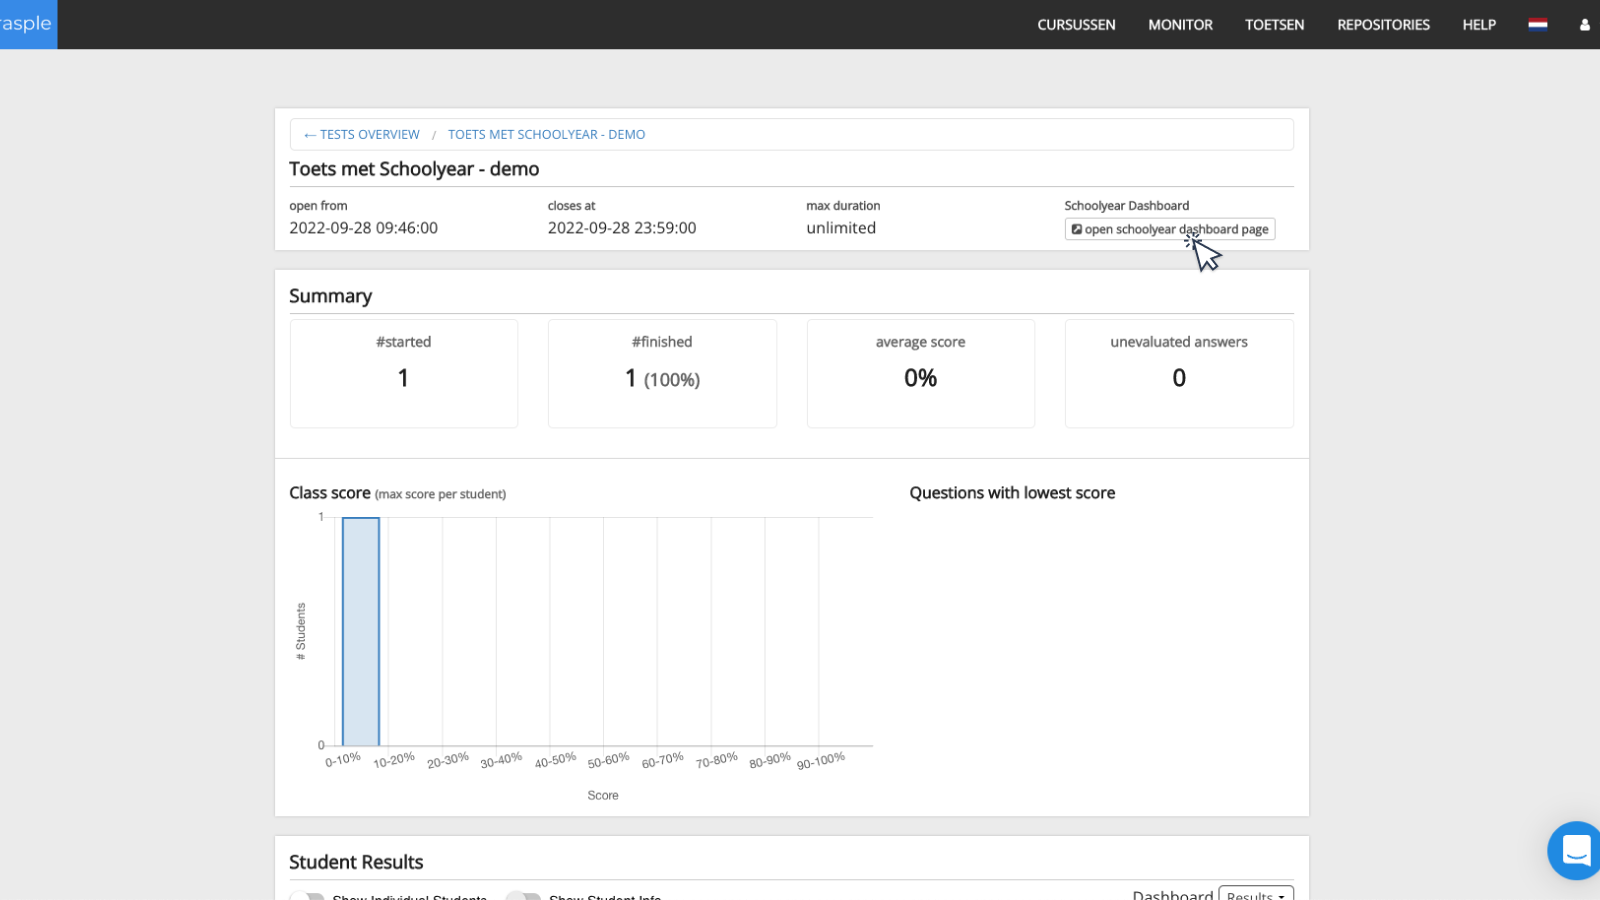Screen dimensions: 1600x900
Task: Click HELP in the top navigation
Action: pos(1479,25)
